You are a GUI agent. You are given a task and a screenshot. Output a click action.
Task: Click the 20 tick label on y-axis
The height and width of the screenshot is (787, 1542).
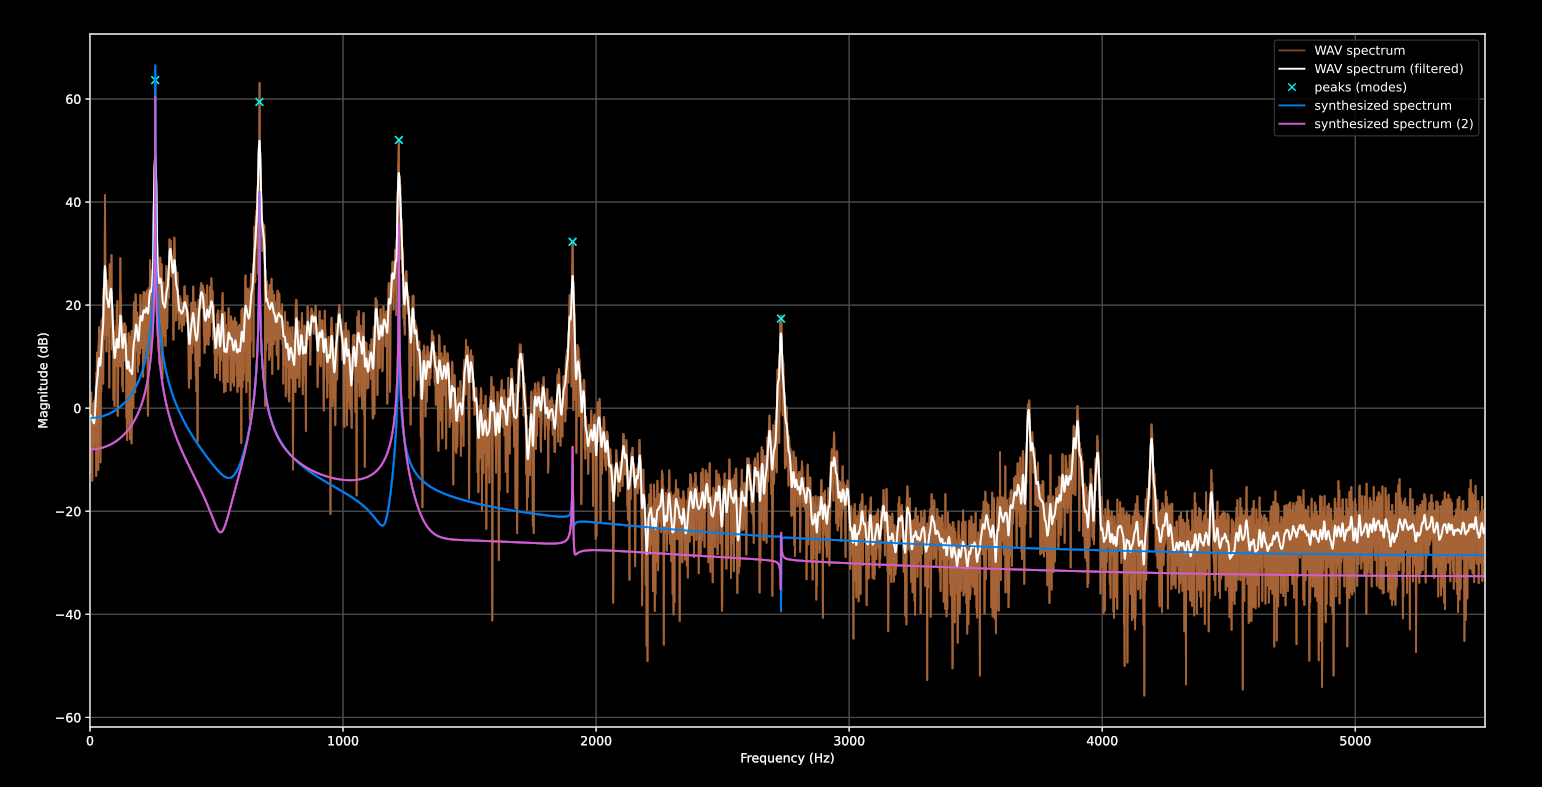pyautogui.click(x=73, y=305)
